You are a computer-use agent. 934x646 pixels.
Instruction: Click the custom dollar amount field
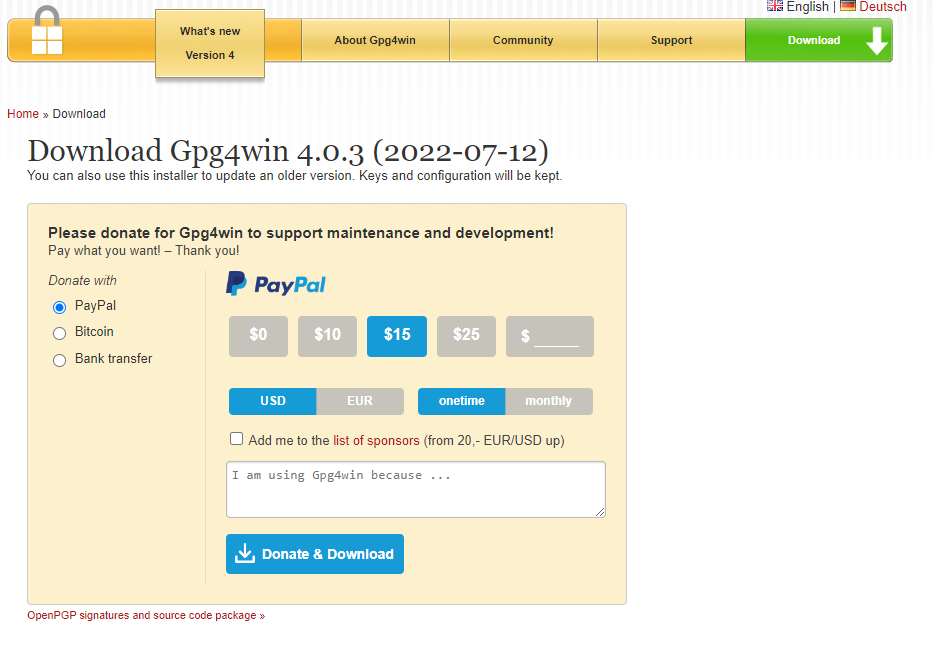[x=550, y=336]
